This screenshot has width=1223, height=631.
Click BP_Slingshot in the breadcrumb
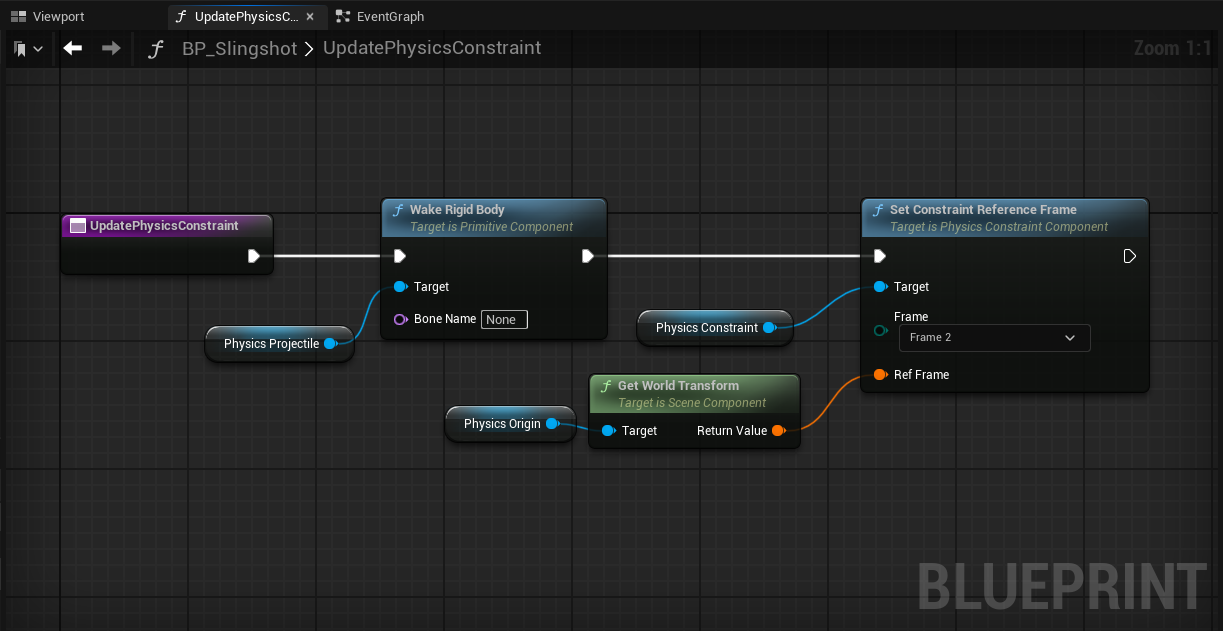pyautogui.click(x=239, y=48)
